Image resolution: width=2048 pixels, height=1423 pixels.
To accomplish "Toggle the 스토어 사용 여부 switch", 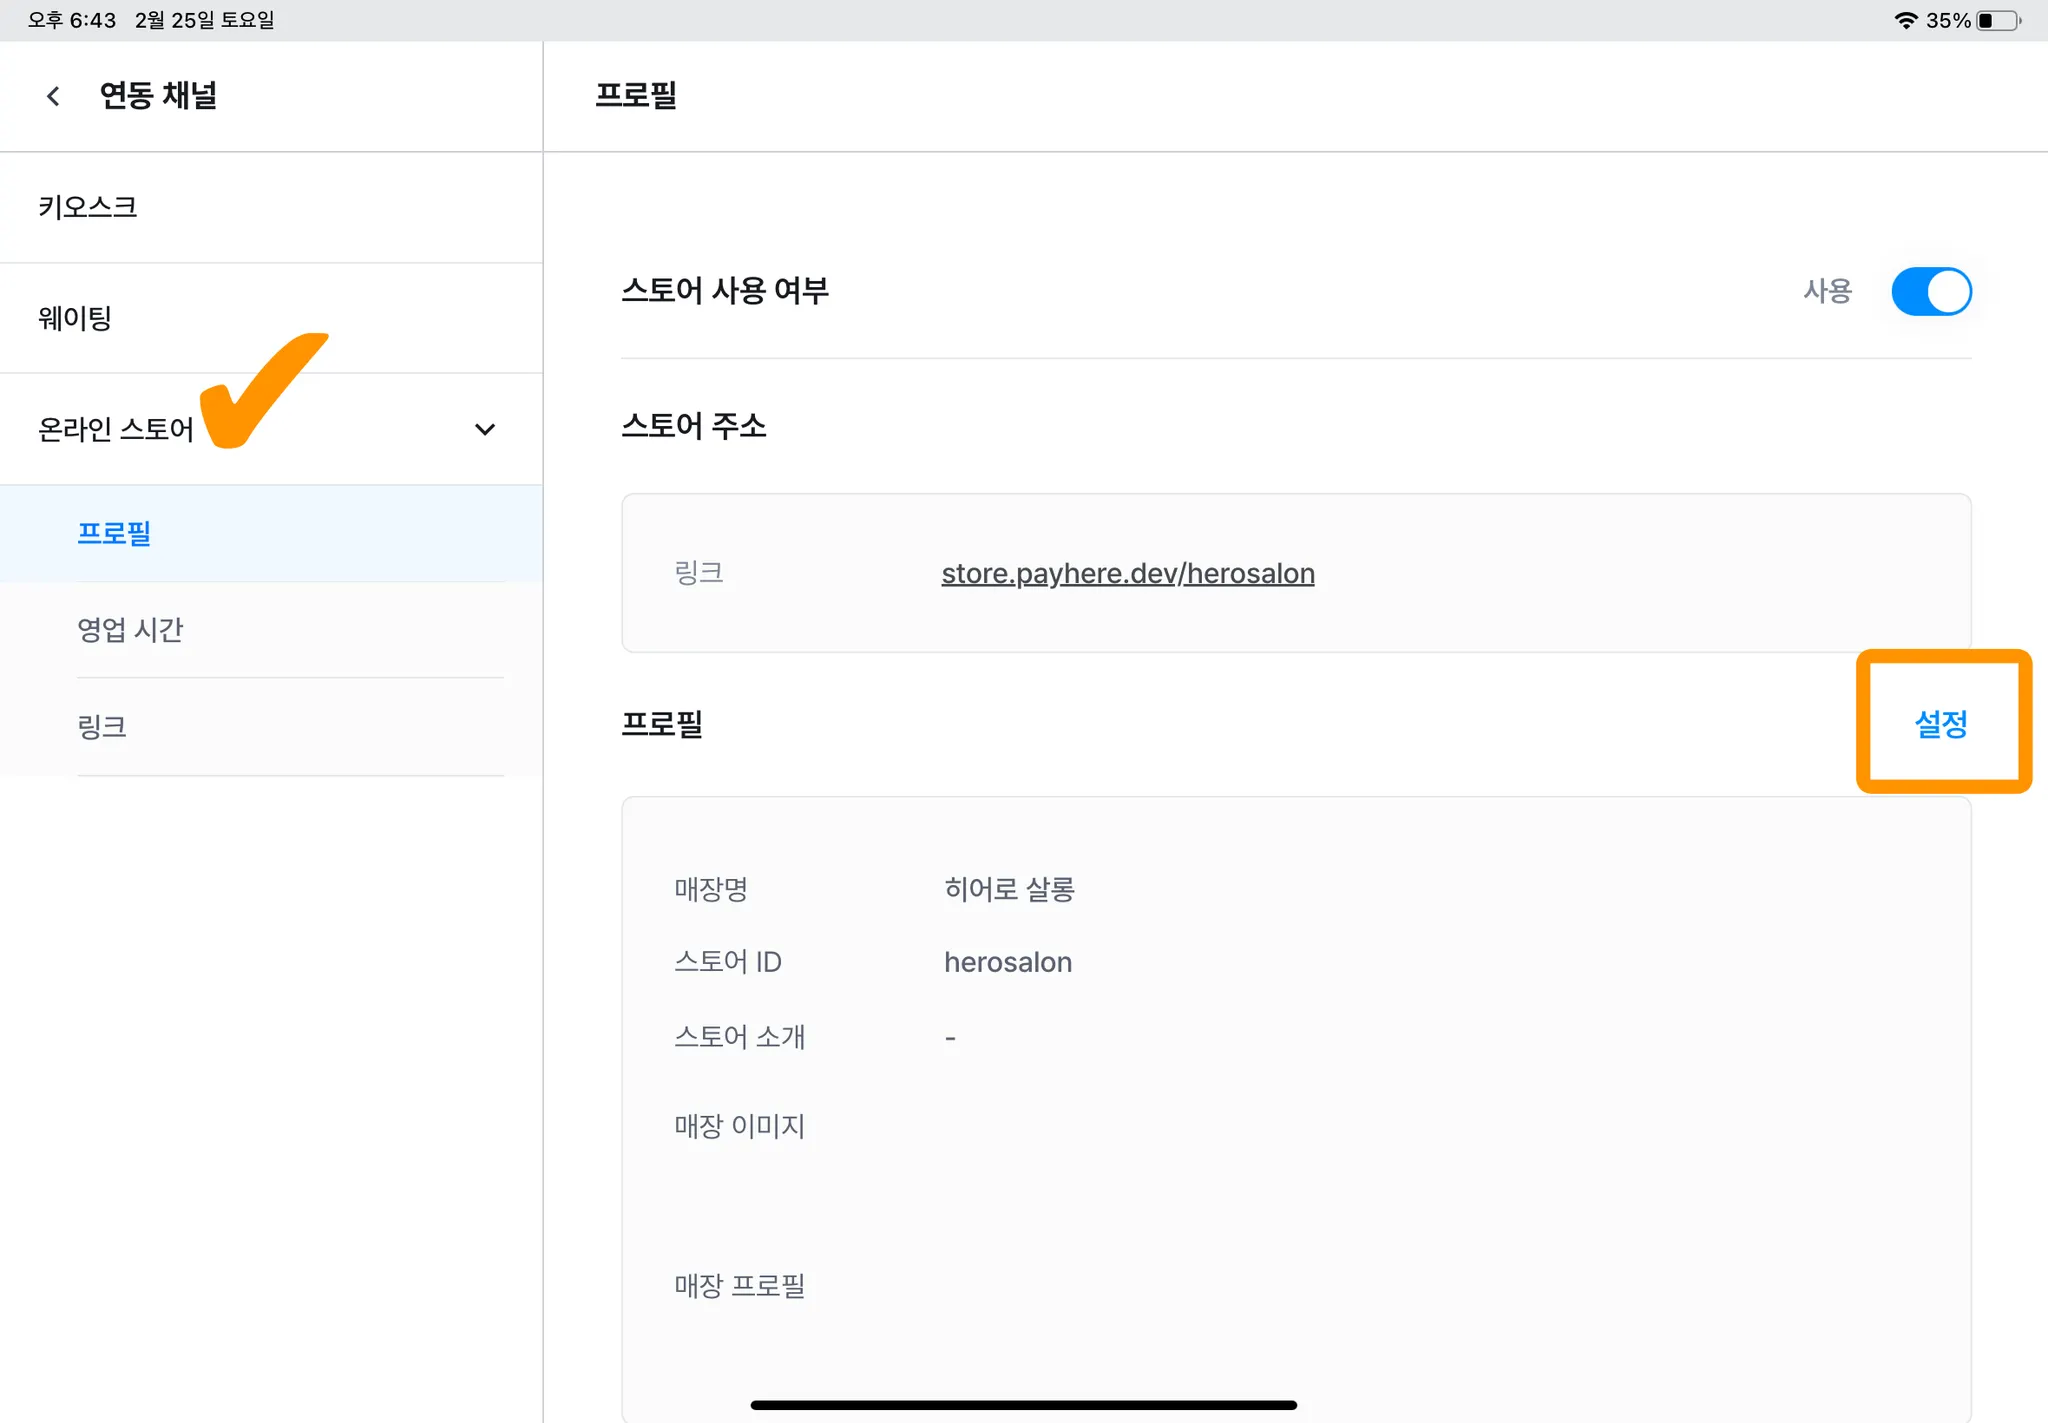I will [1930, 291].
